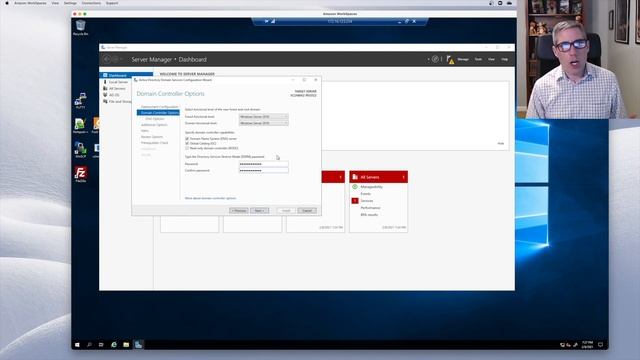Click the Confirm password field
640x360 pixels.
point(263,170)
